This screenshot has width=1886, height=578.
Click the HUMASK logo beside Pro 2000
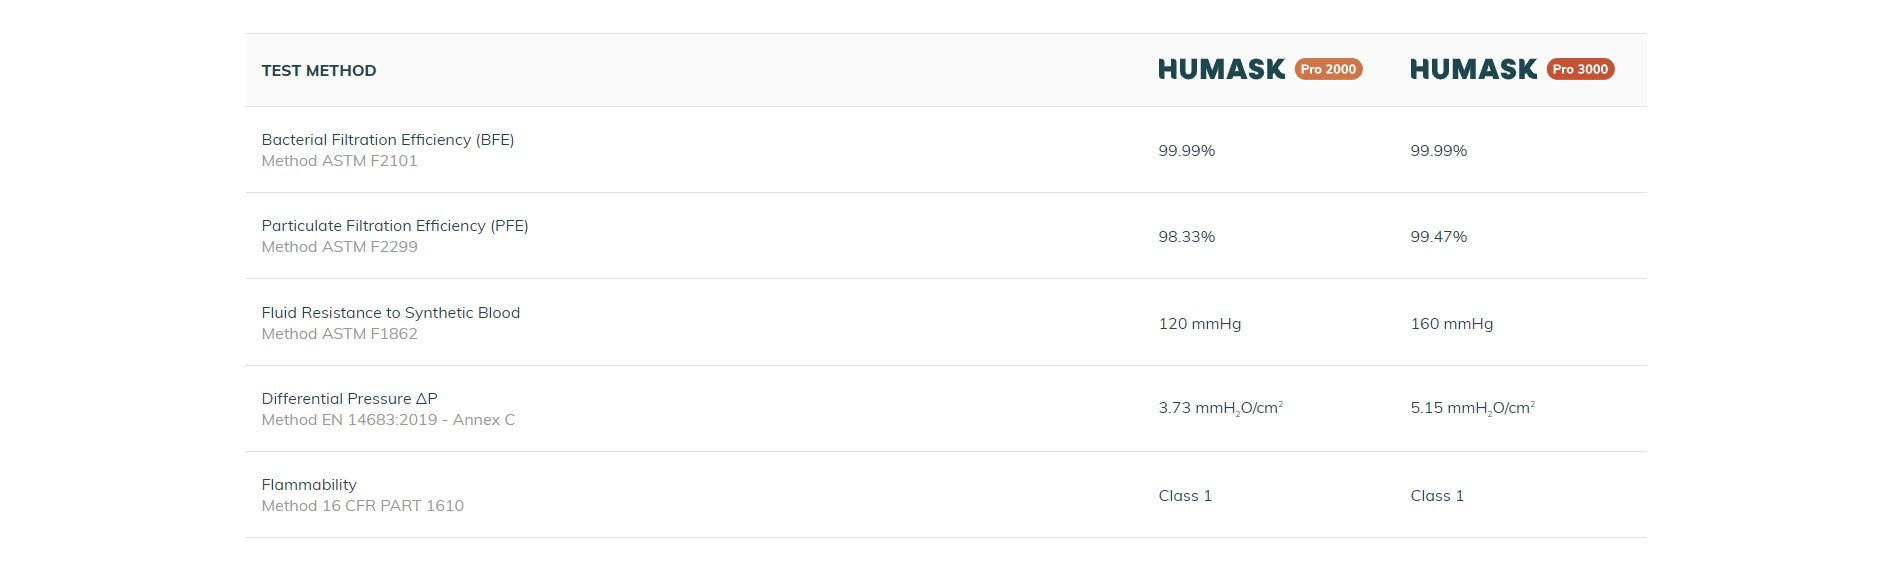pos(1221,69)
